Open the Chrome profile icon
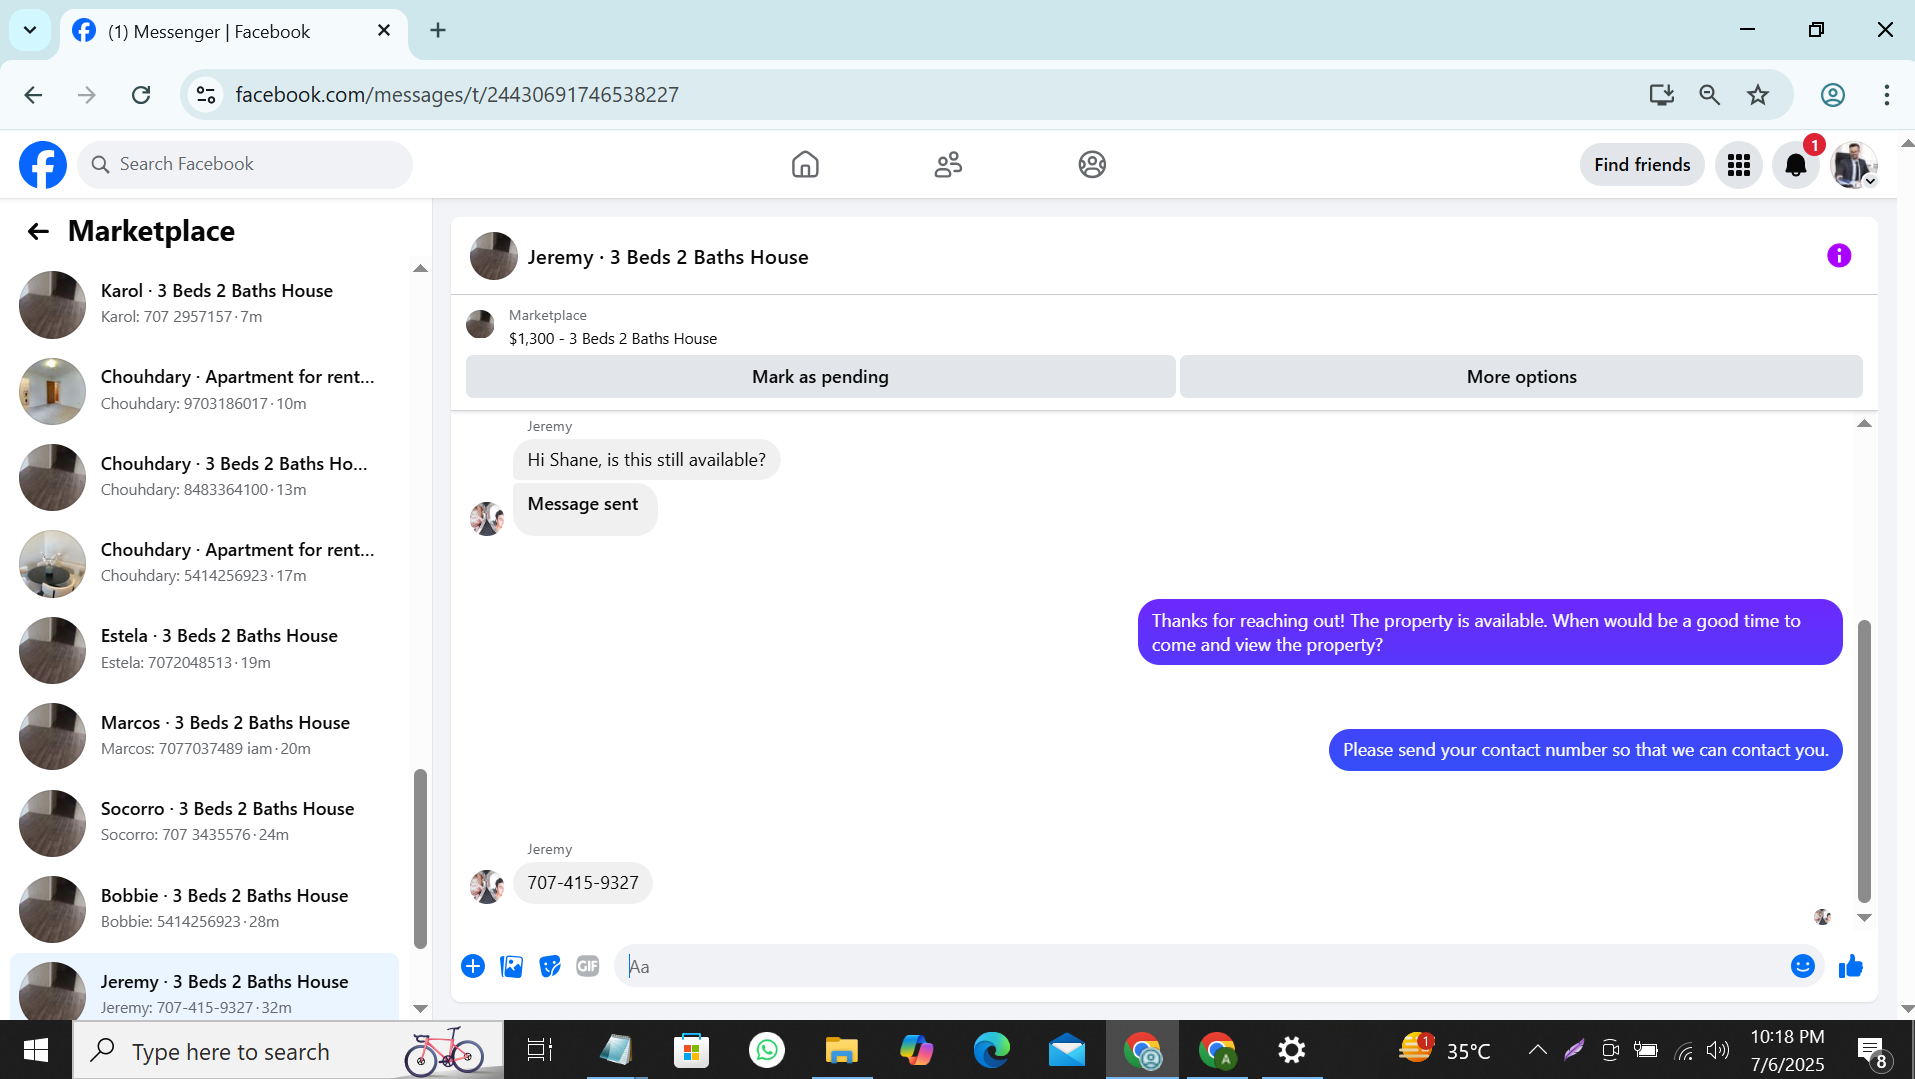Image resolution: width=1915 pixels, height=1079 pixels. click(1833, 95)
